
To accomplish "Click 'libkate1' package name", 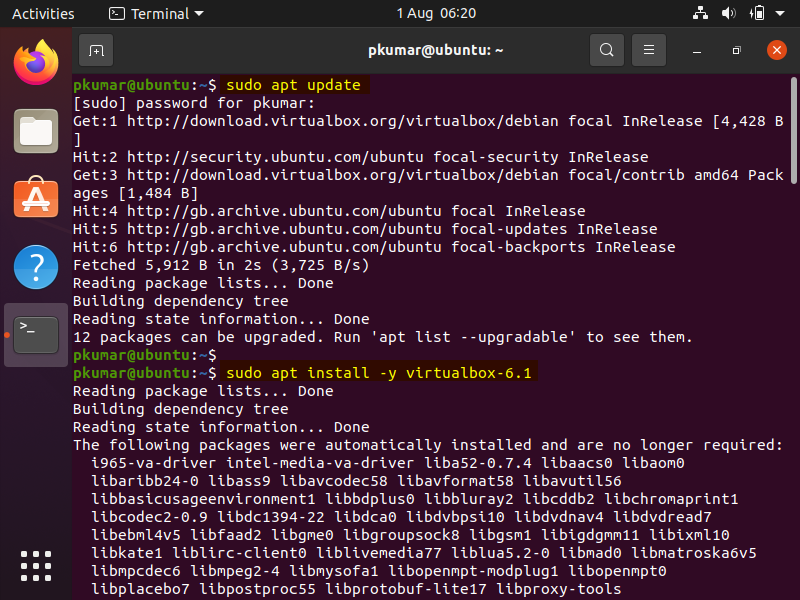I will click(127, 553).
